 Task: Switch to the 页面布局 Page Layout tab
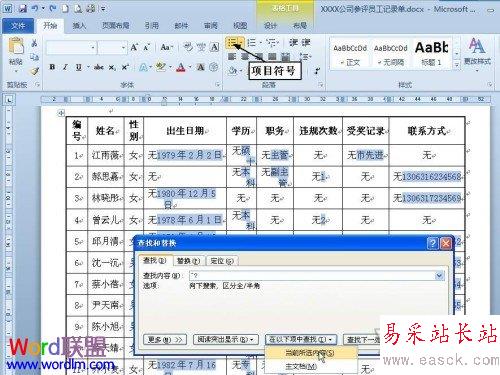[x=115, y=25]
